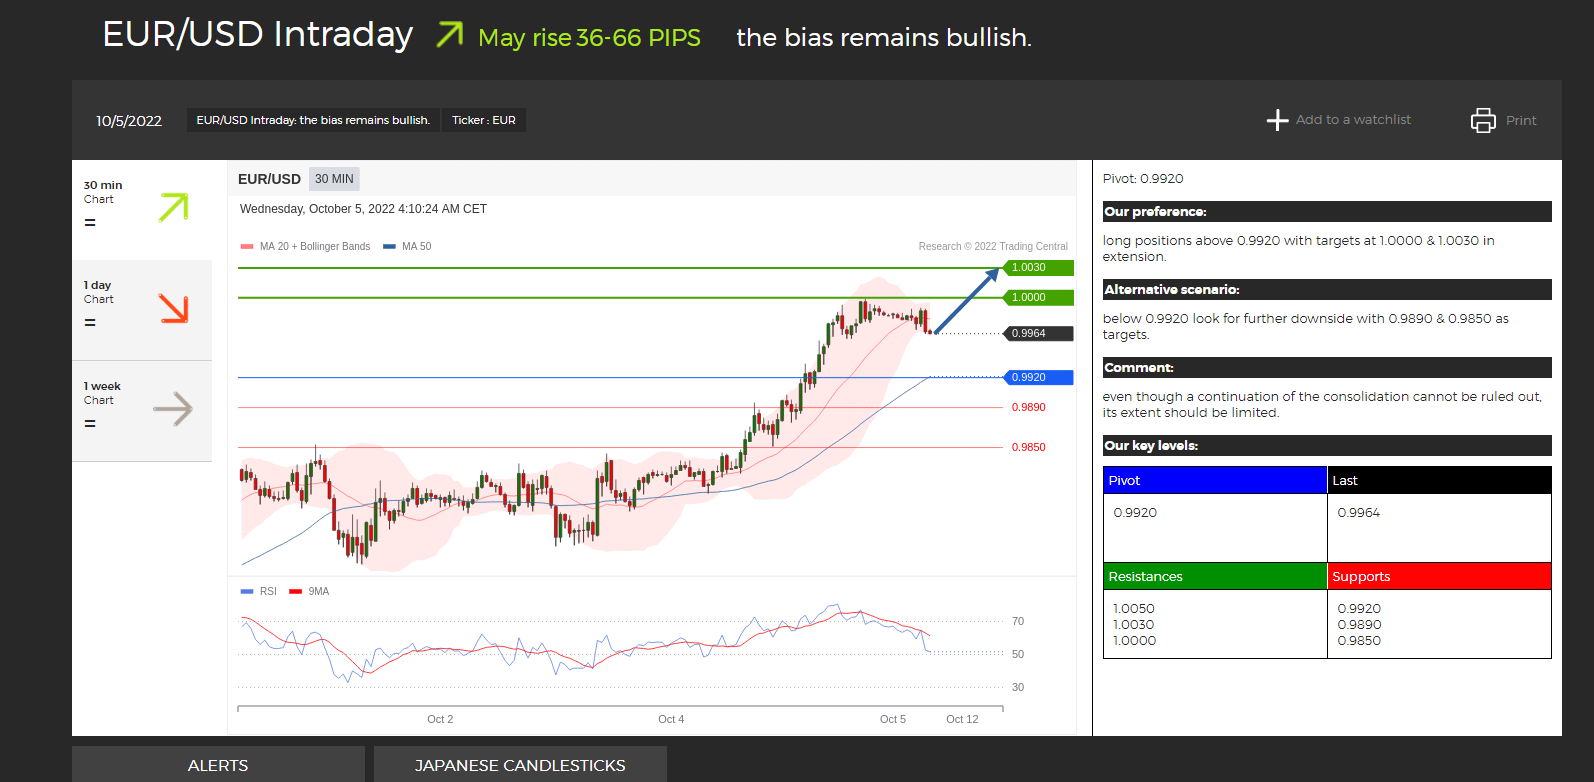The height and width of the screenshot is (782, 1594).
Task: Click the Oct 12 axis label
Action: 962,719
